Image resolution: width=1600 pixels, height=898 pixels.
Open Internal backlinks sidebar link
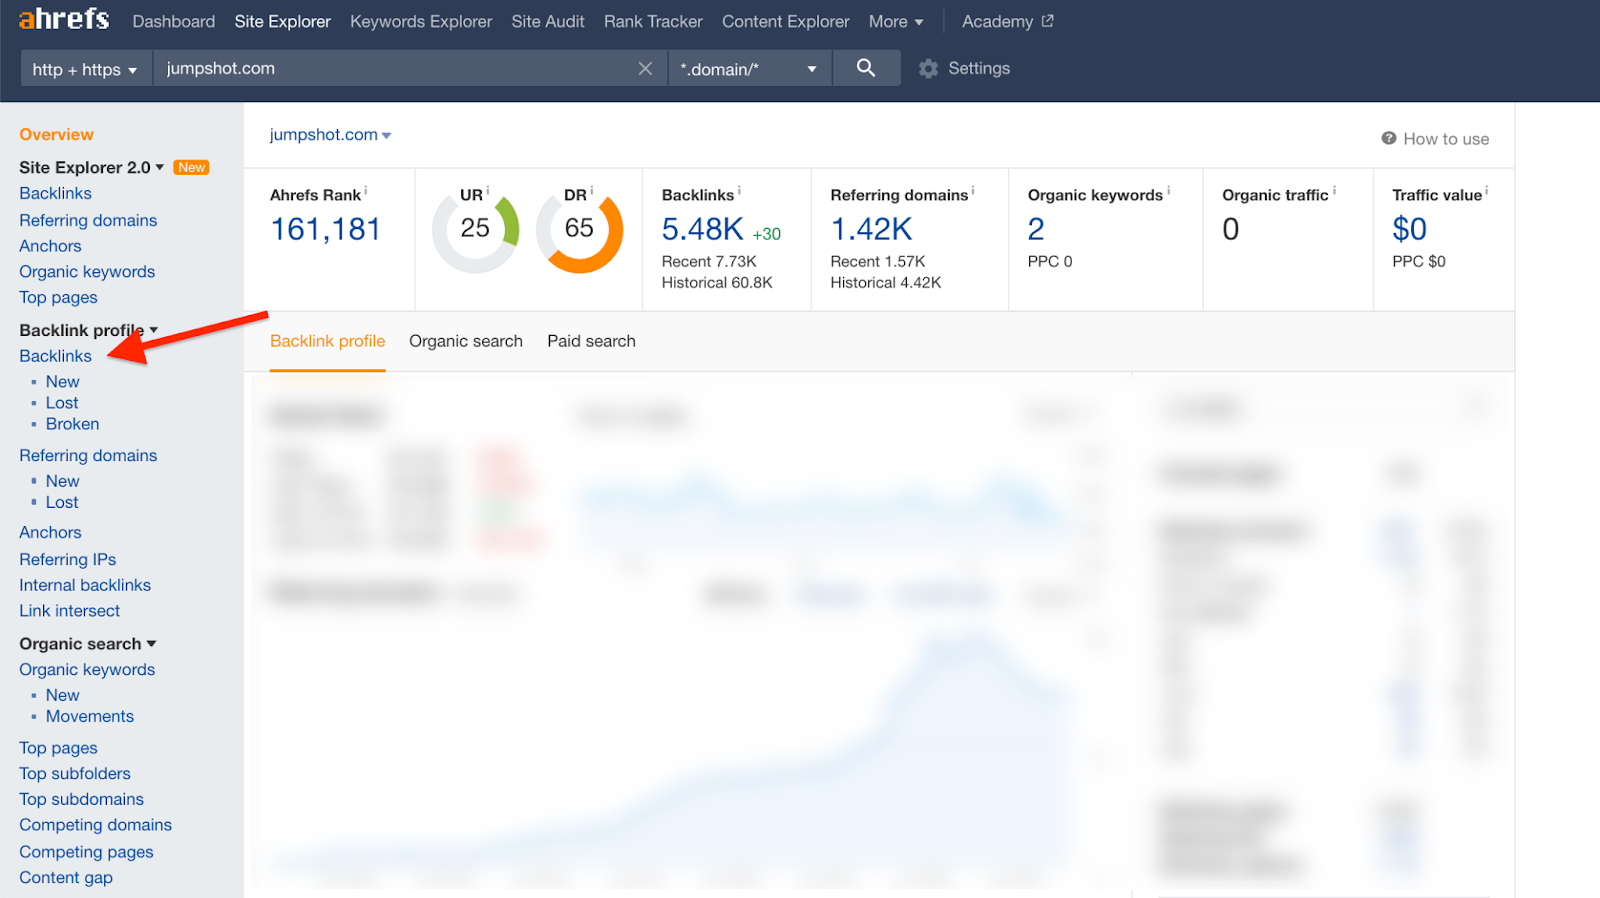click(85, 585)
